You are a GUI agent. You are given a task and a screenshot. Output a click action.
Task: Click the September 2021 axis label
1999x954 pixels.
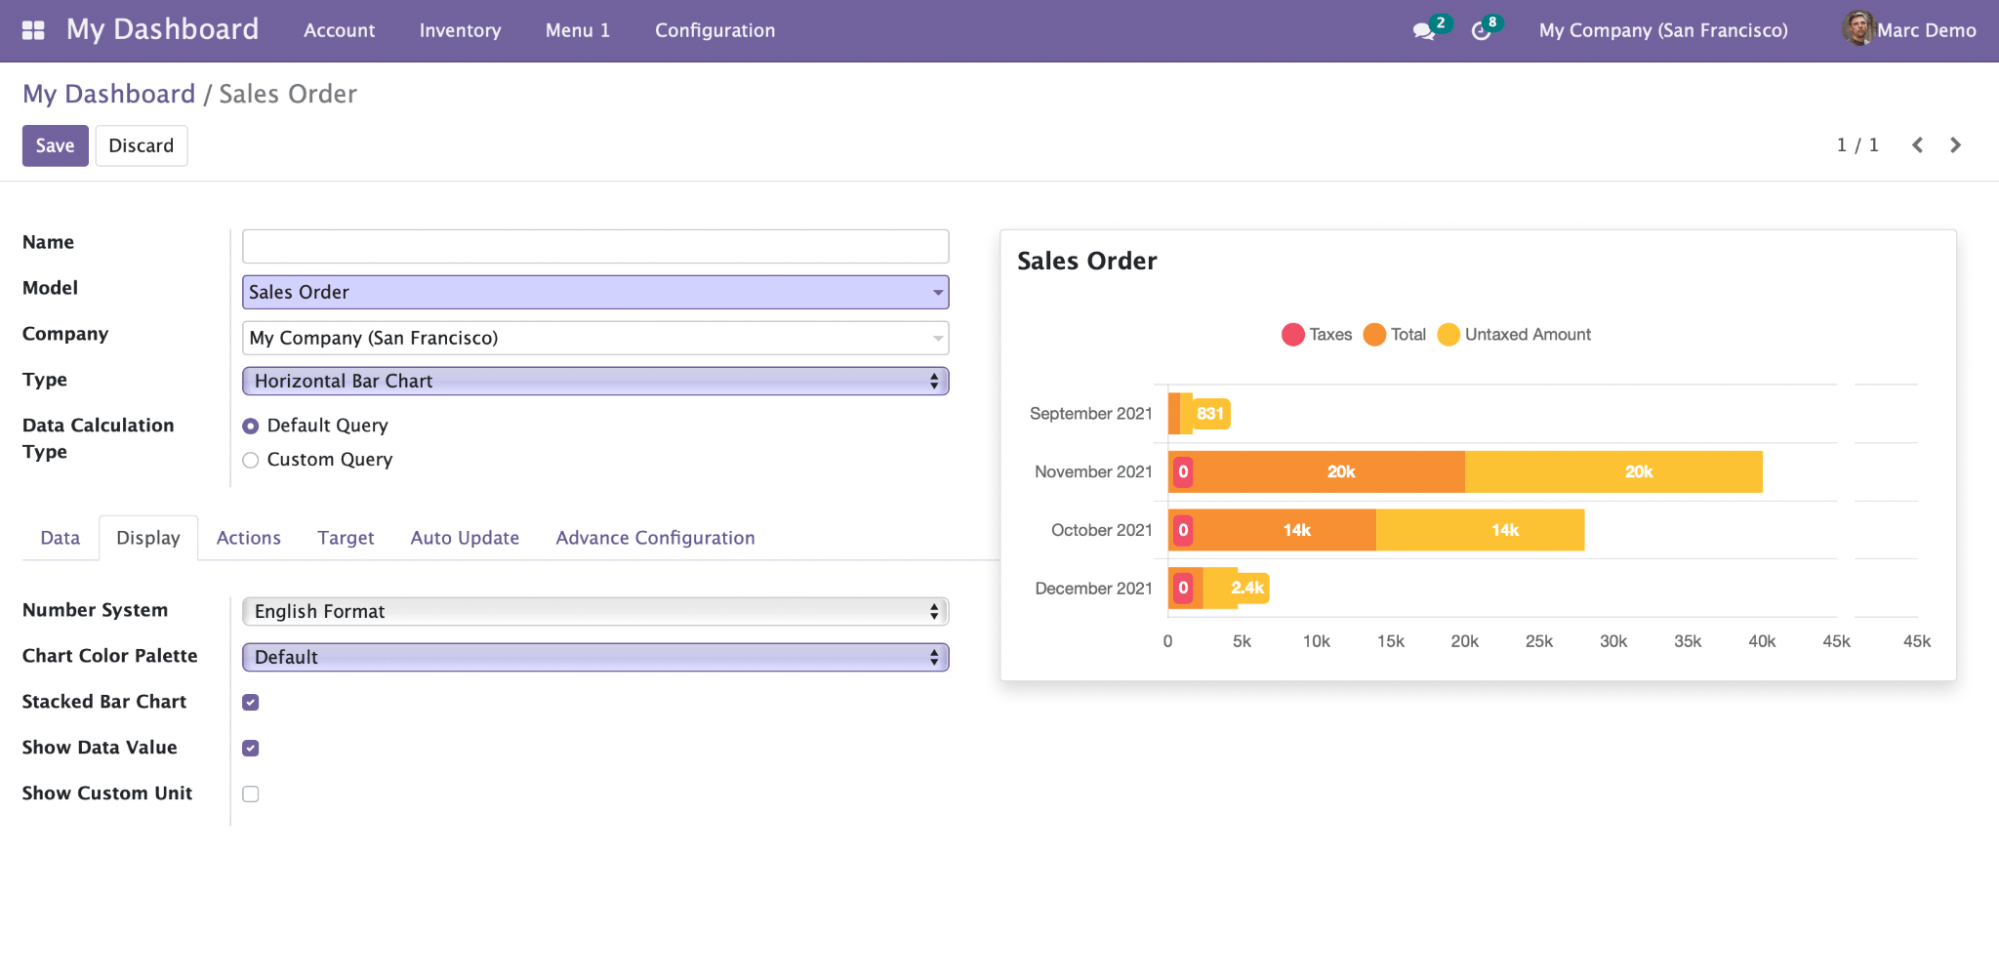click(x=1091, y=414)
